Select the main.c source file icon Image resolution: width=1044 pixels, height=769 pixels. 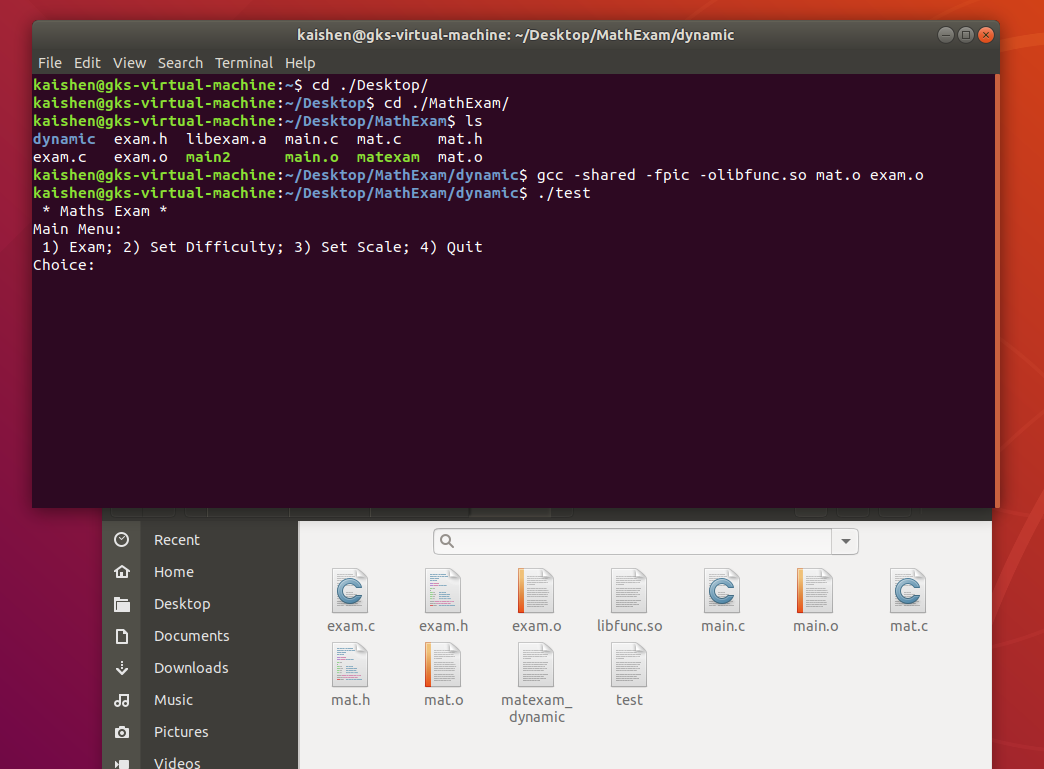722,591
